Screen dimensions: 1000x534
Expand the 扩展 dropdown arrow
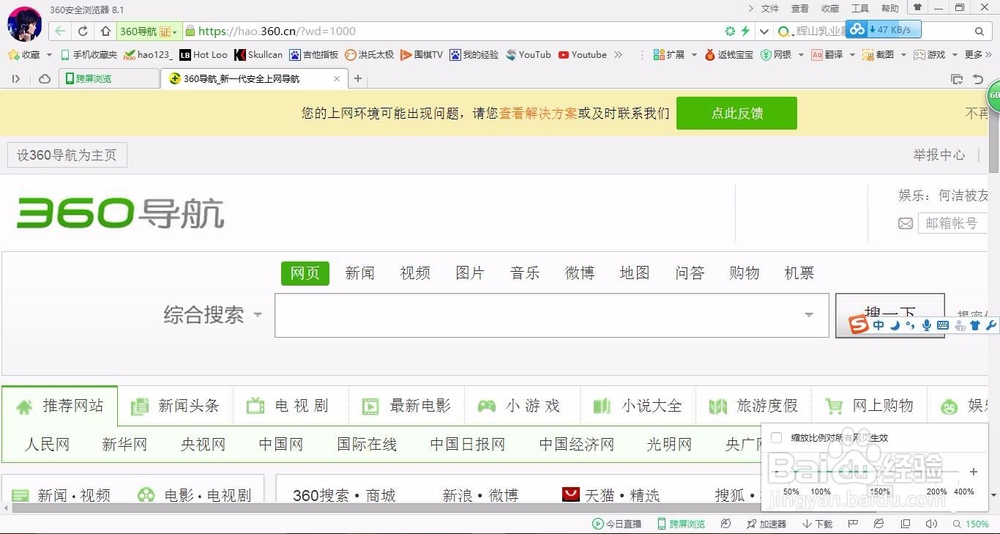pos(694,55)
